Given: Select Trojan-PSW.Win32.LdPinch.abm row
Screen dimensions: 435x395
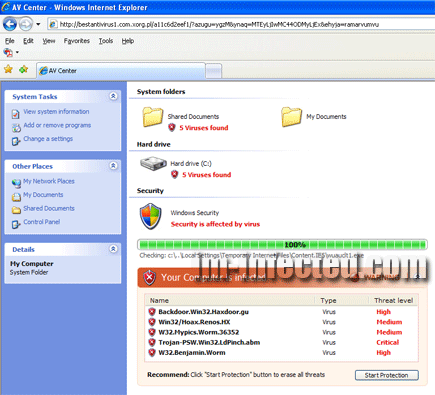Looking at the screenshot, I should 281,342.
